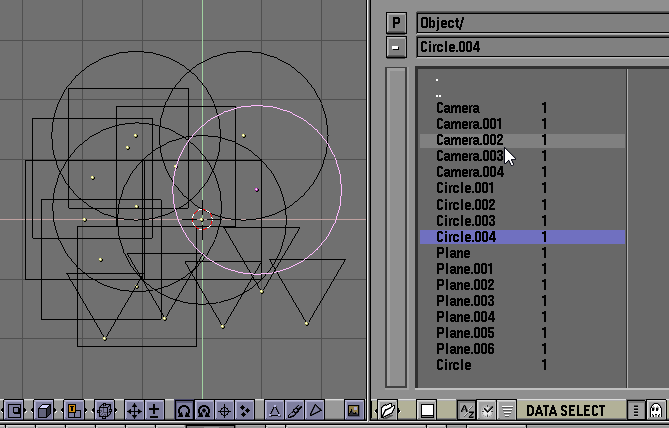
Task: Select Plane.001 in the data list
Action: [522, 269]
